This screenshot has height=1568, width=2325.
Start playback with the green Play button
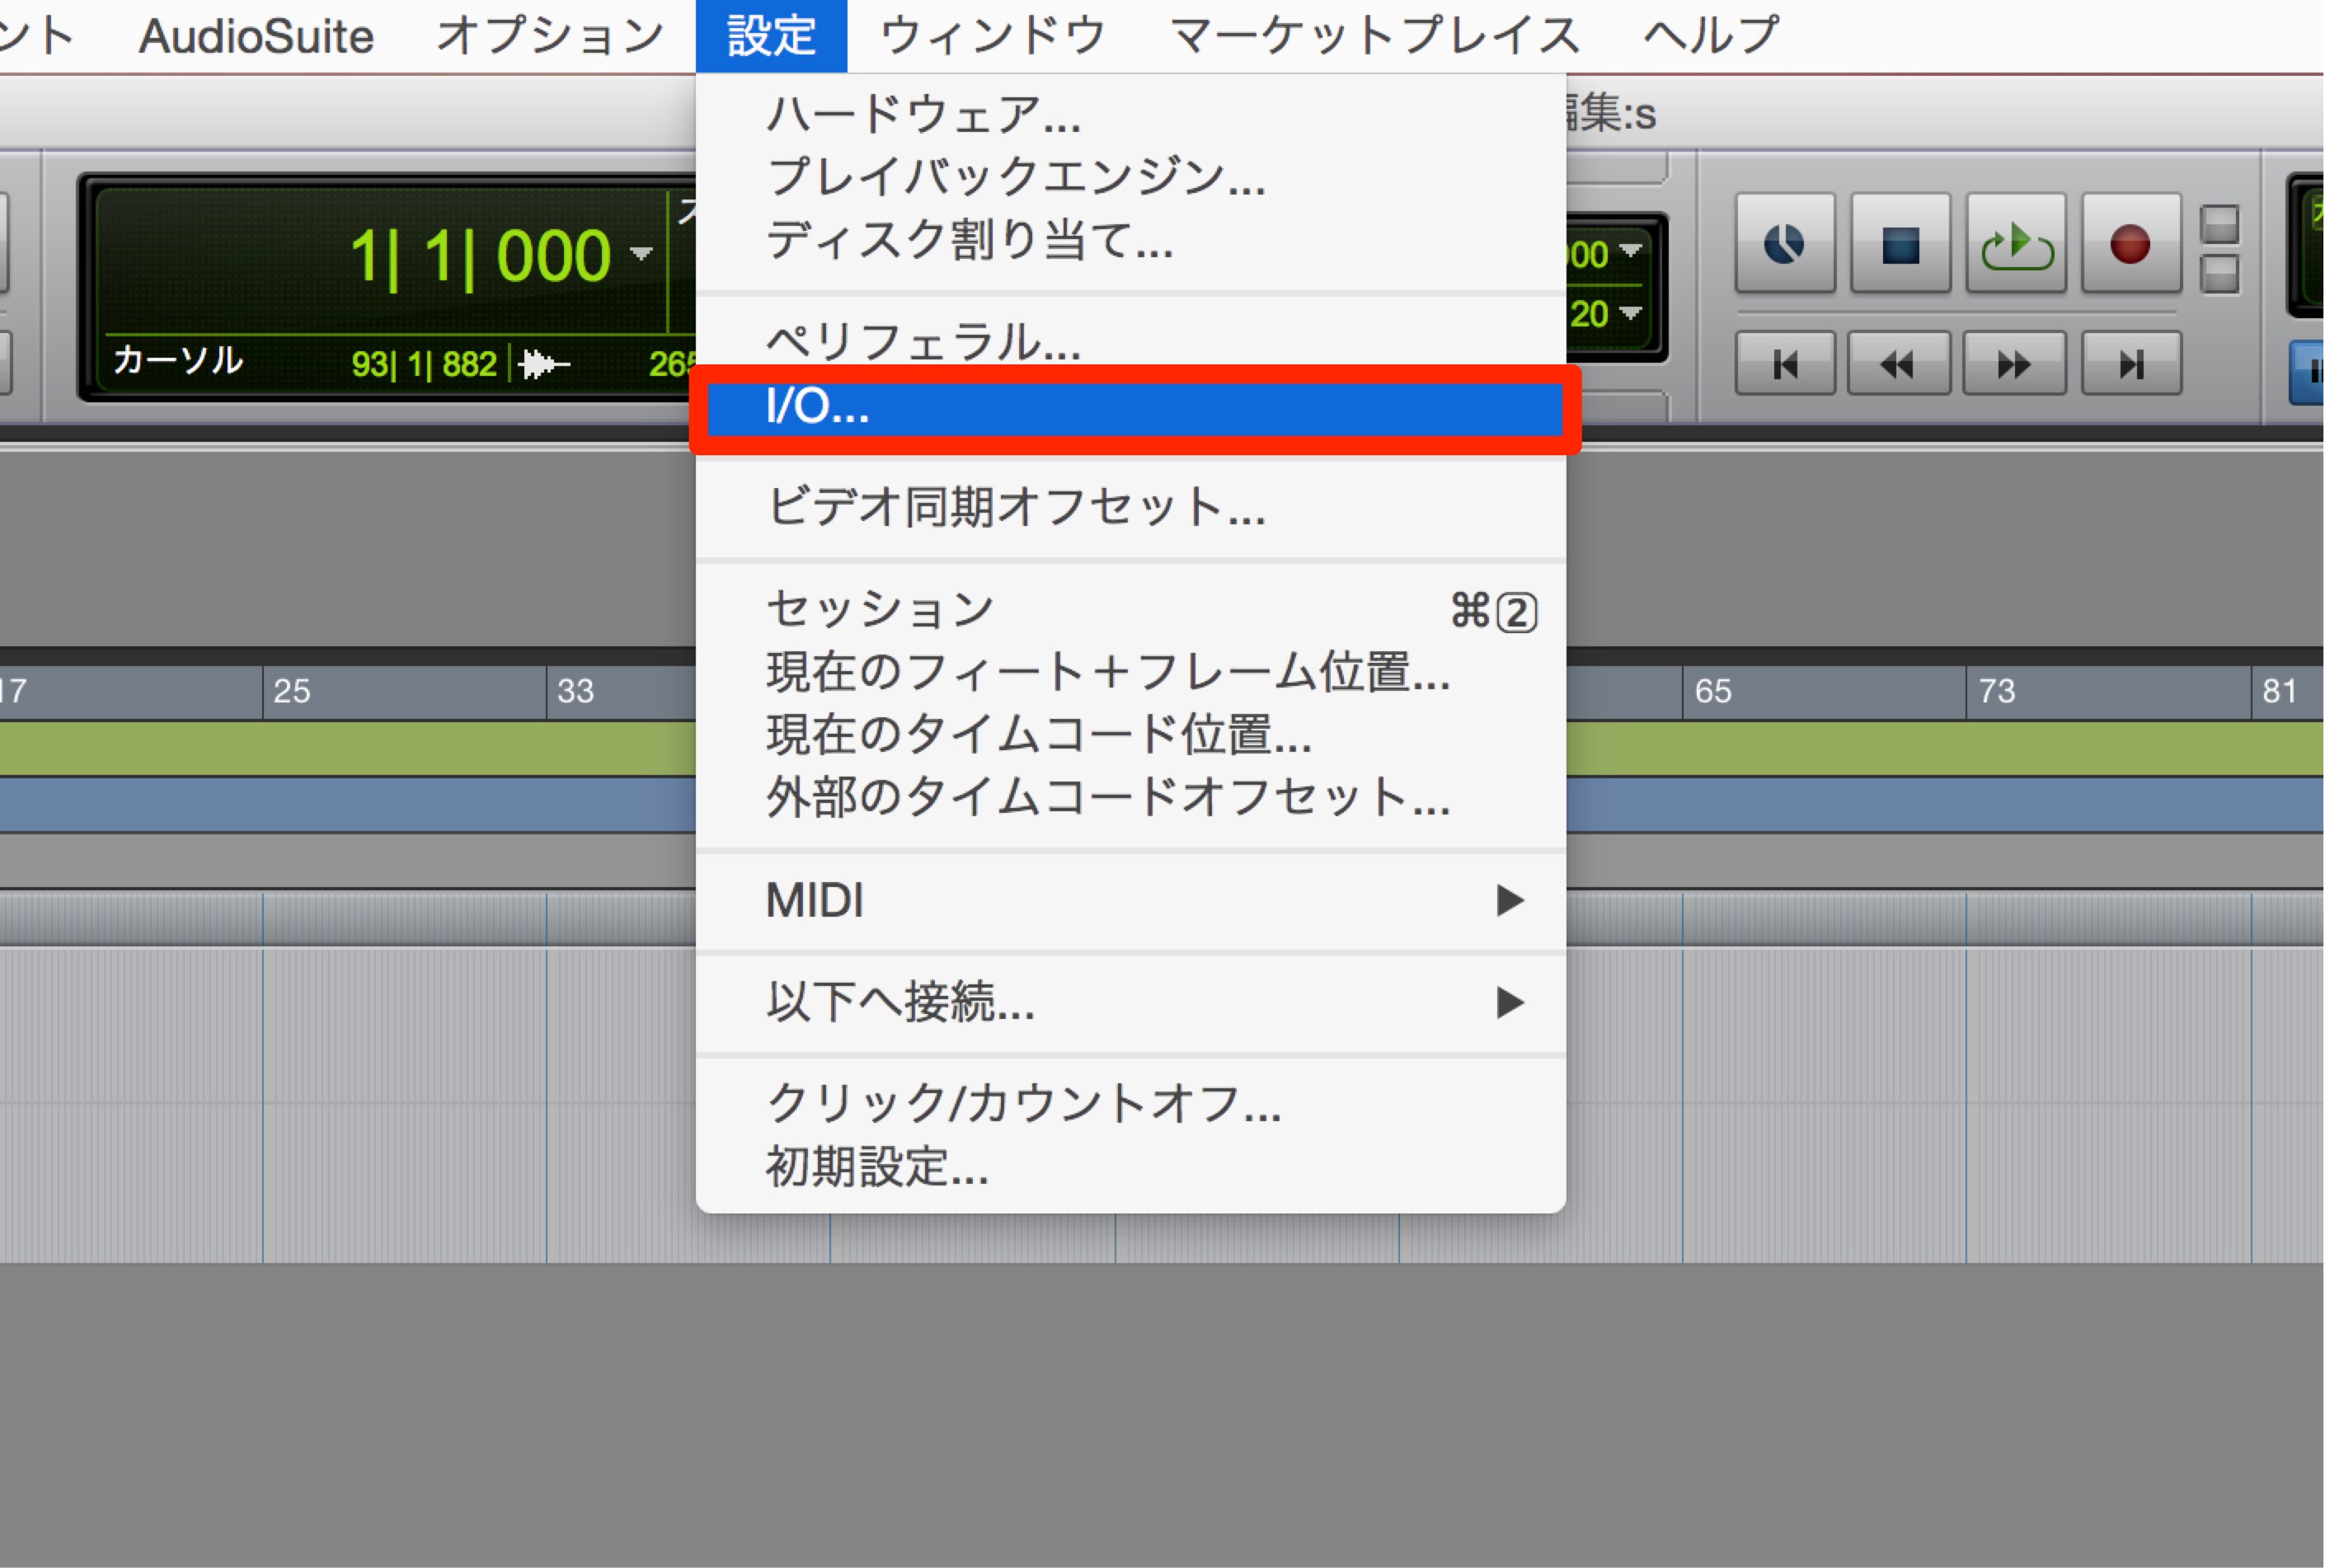pos(2016,244)
